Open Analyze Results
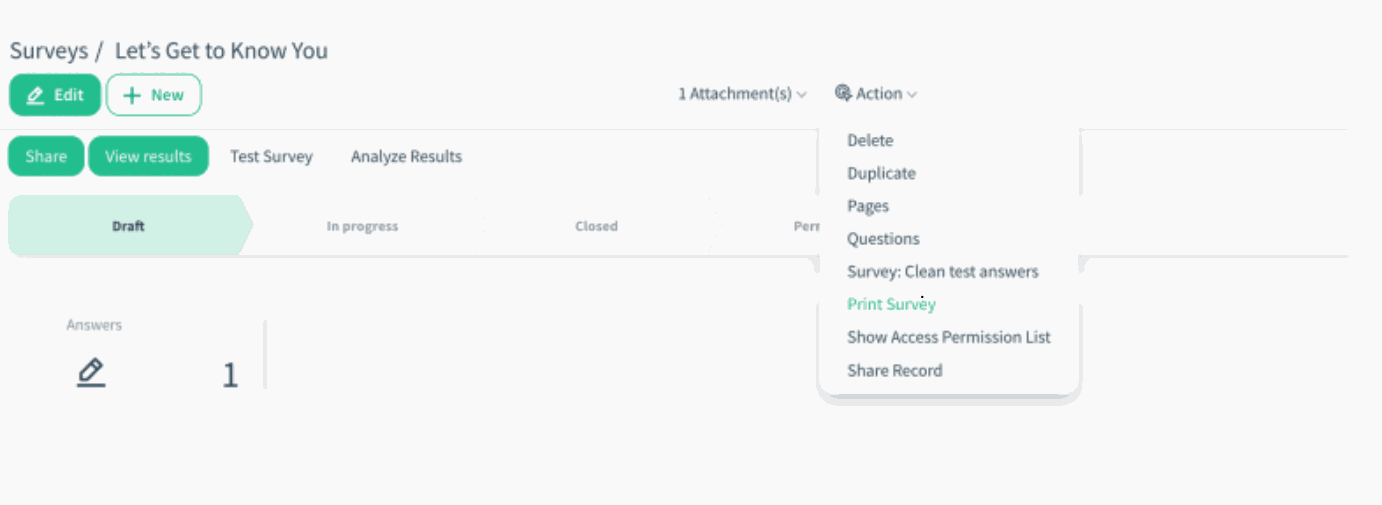The image size is (1382, 505). coord(406,156)
